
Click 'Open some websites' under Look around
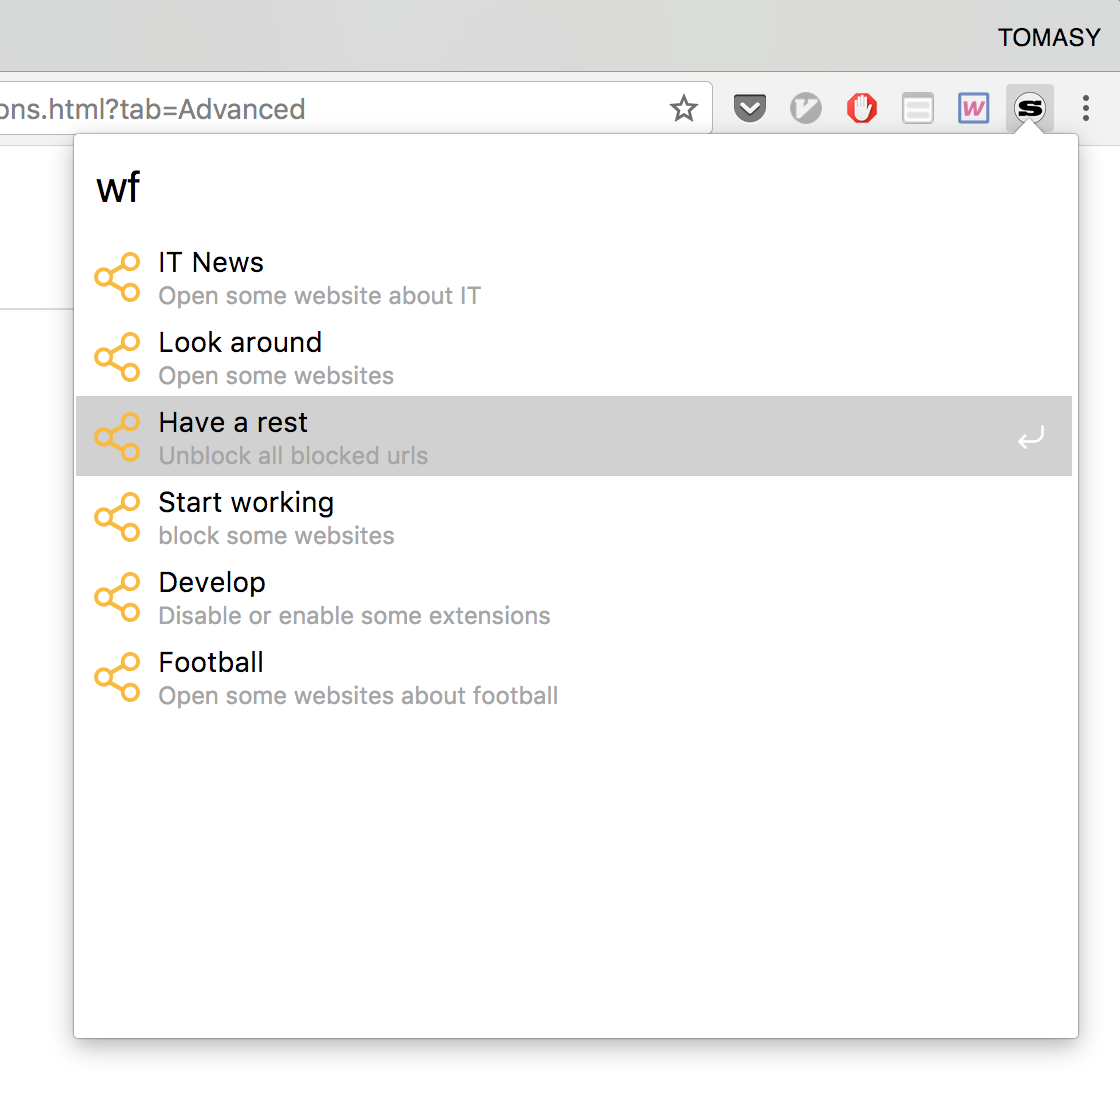(276, 376)
